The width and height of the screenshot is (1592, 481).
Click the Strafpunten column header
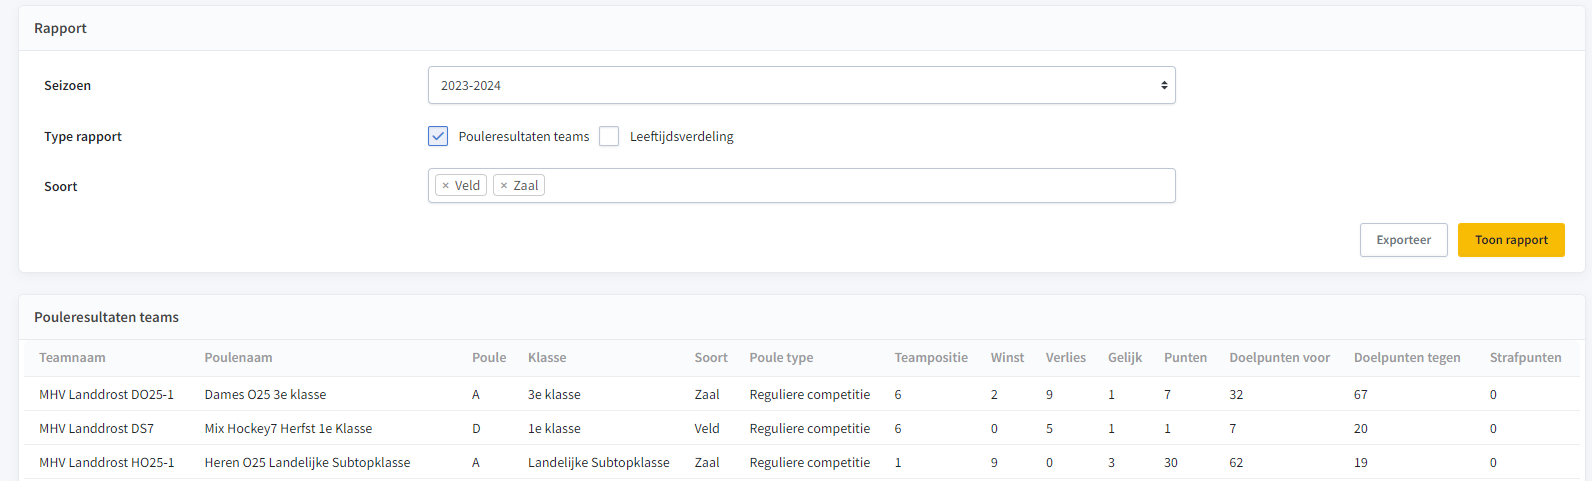pos(1525,358)
